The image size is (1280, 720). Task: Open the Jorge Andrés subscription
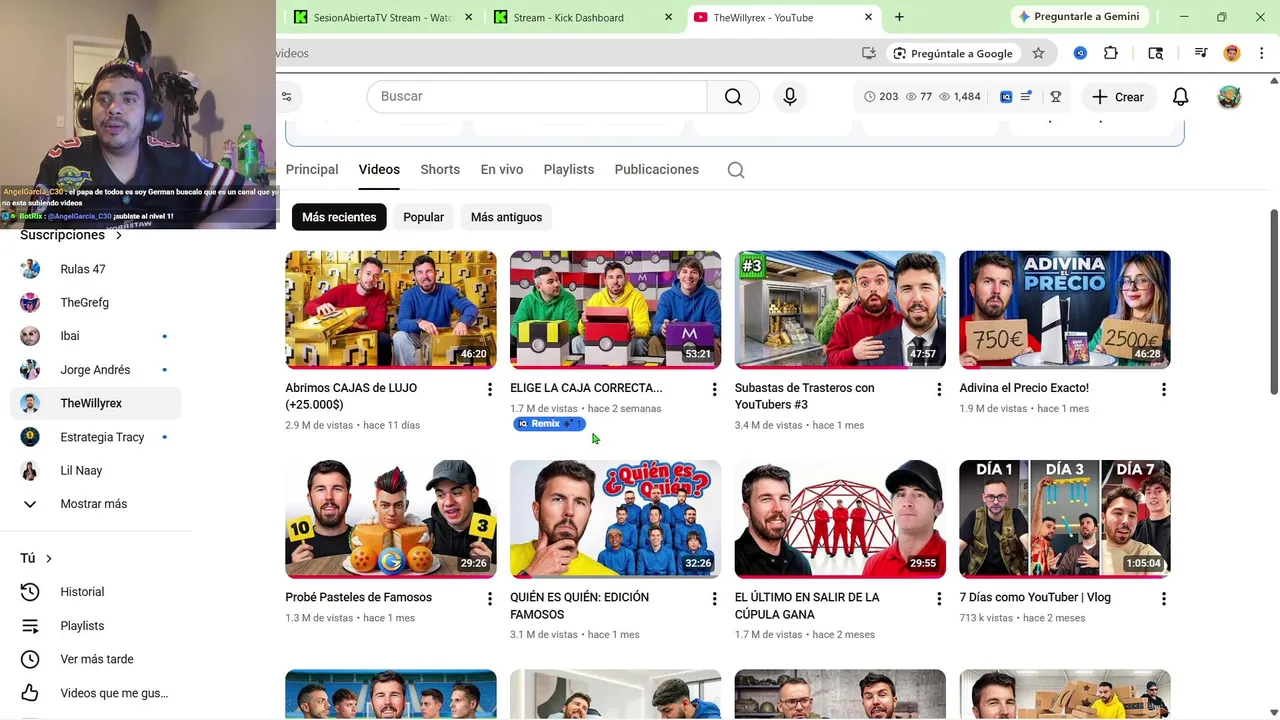95,370
